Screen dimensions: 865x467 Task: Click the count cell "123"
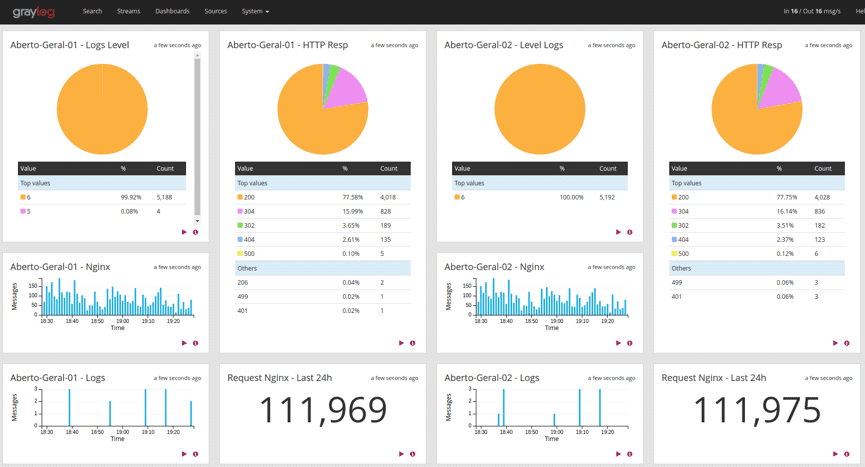820,239
